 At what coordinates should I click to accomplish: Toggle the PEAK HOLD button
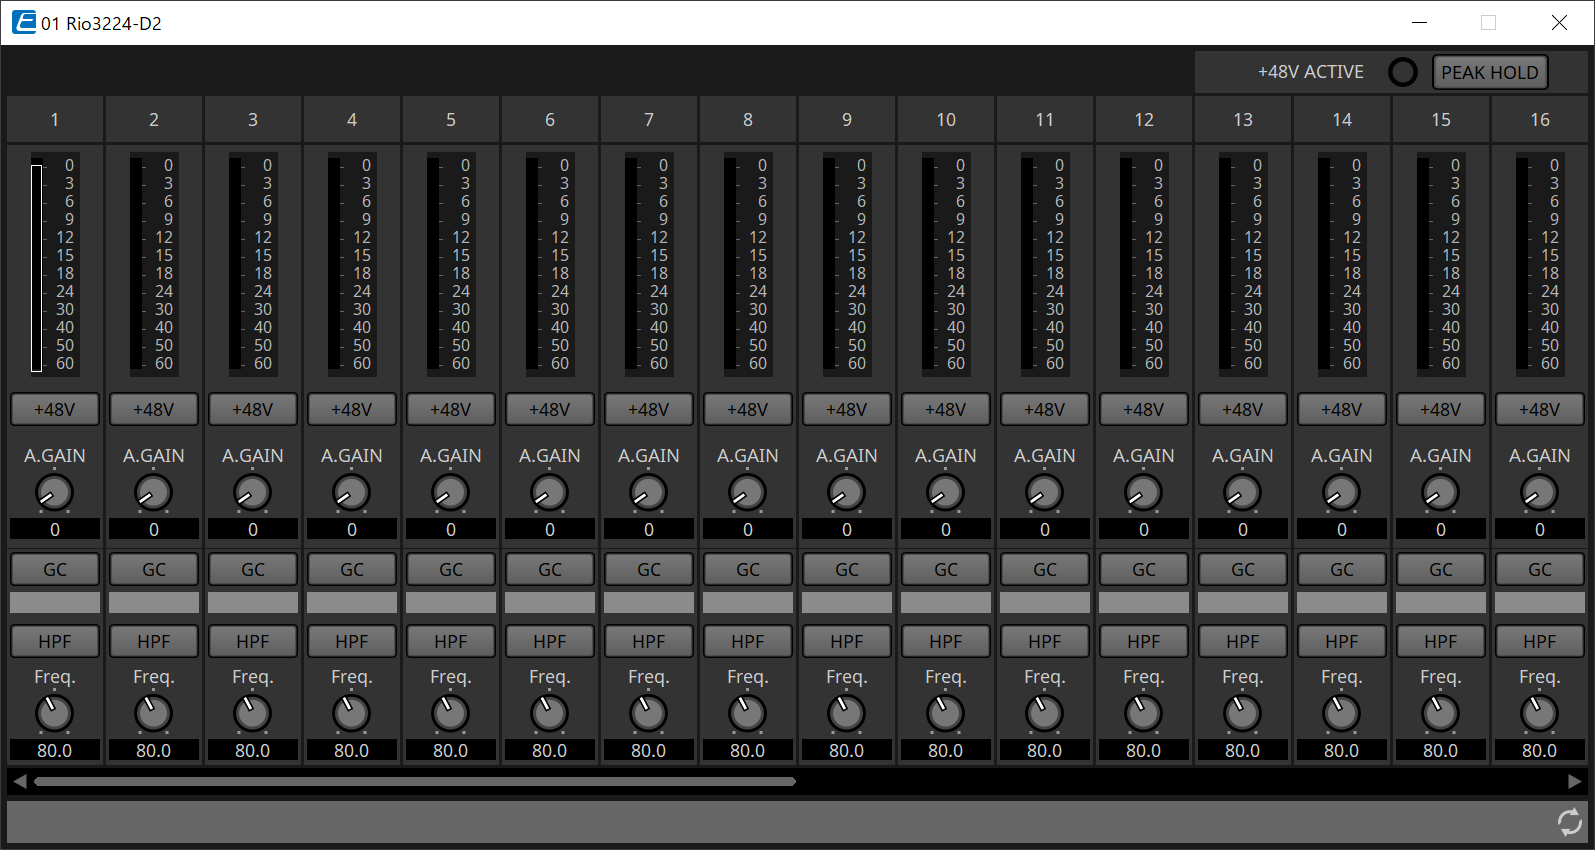1489,72
